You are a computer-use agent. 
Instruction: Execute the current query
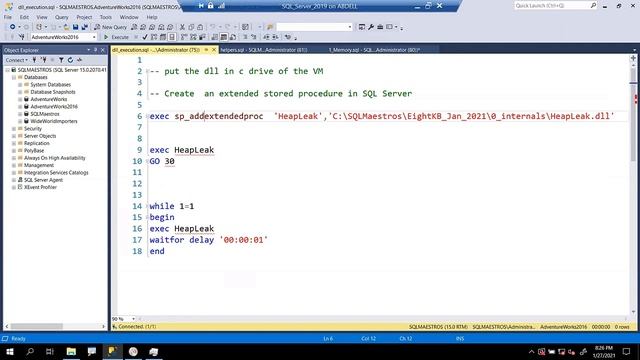[116, 37]
